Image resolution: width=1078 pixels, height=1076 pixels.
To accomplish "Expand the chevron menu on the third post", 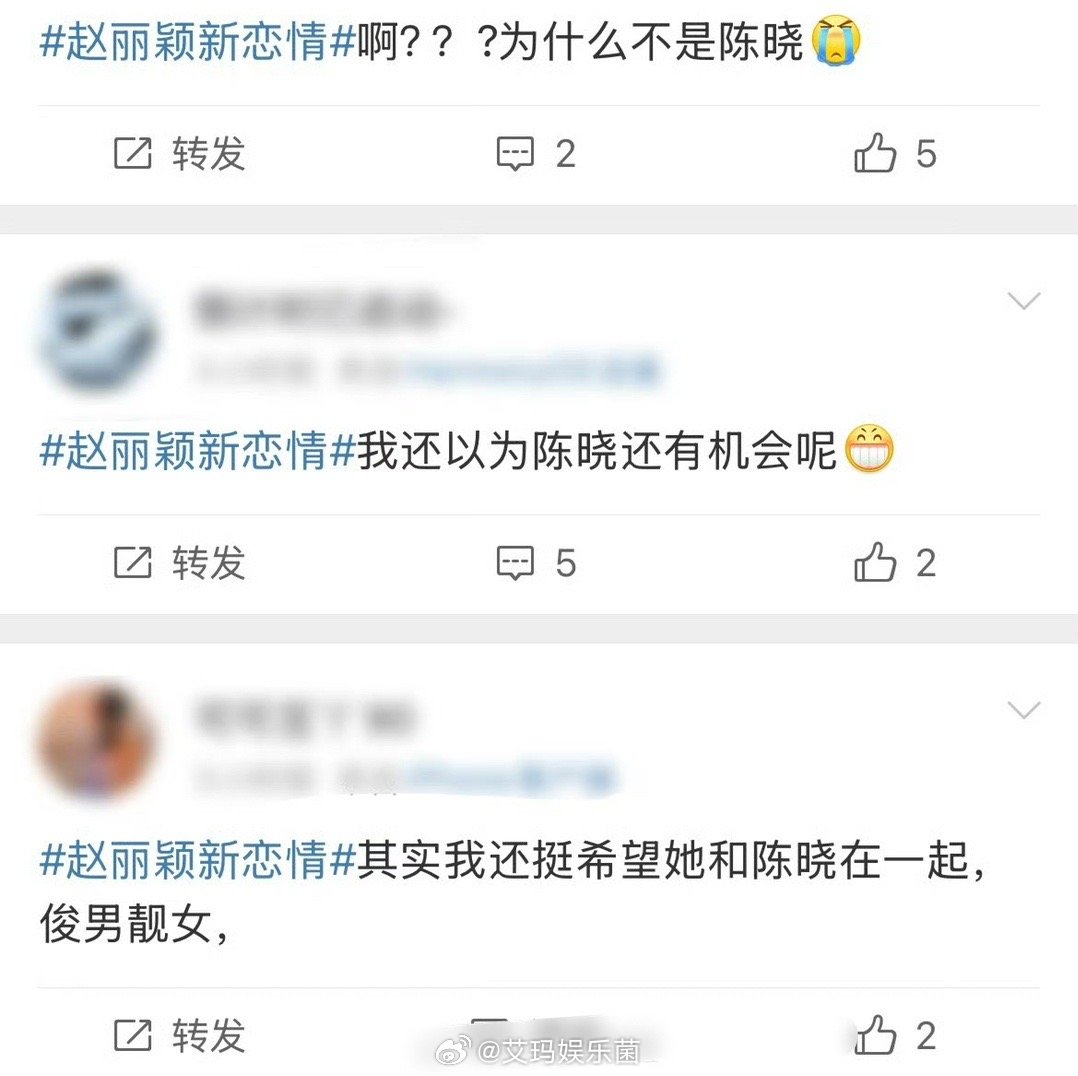I will click(x=1023, y=710).
